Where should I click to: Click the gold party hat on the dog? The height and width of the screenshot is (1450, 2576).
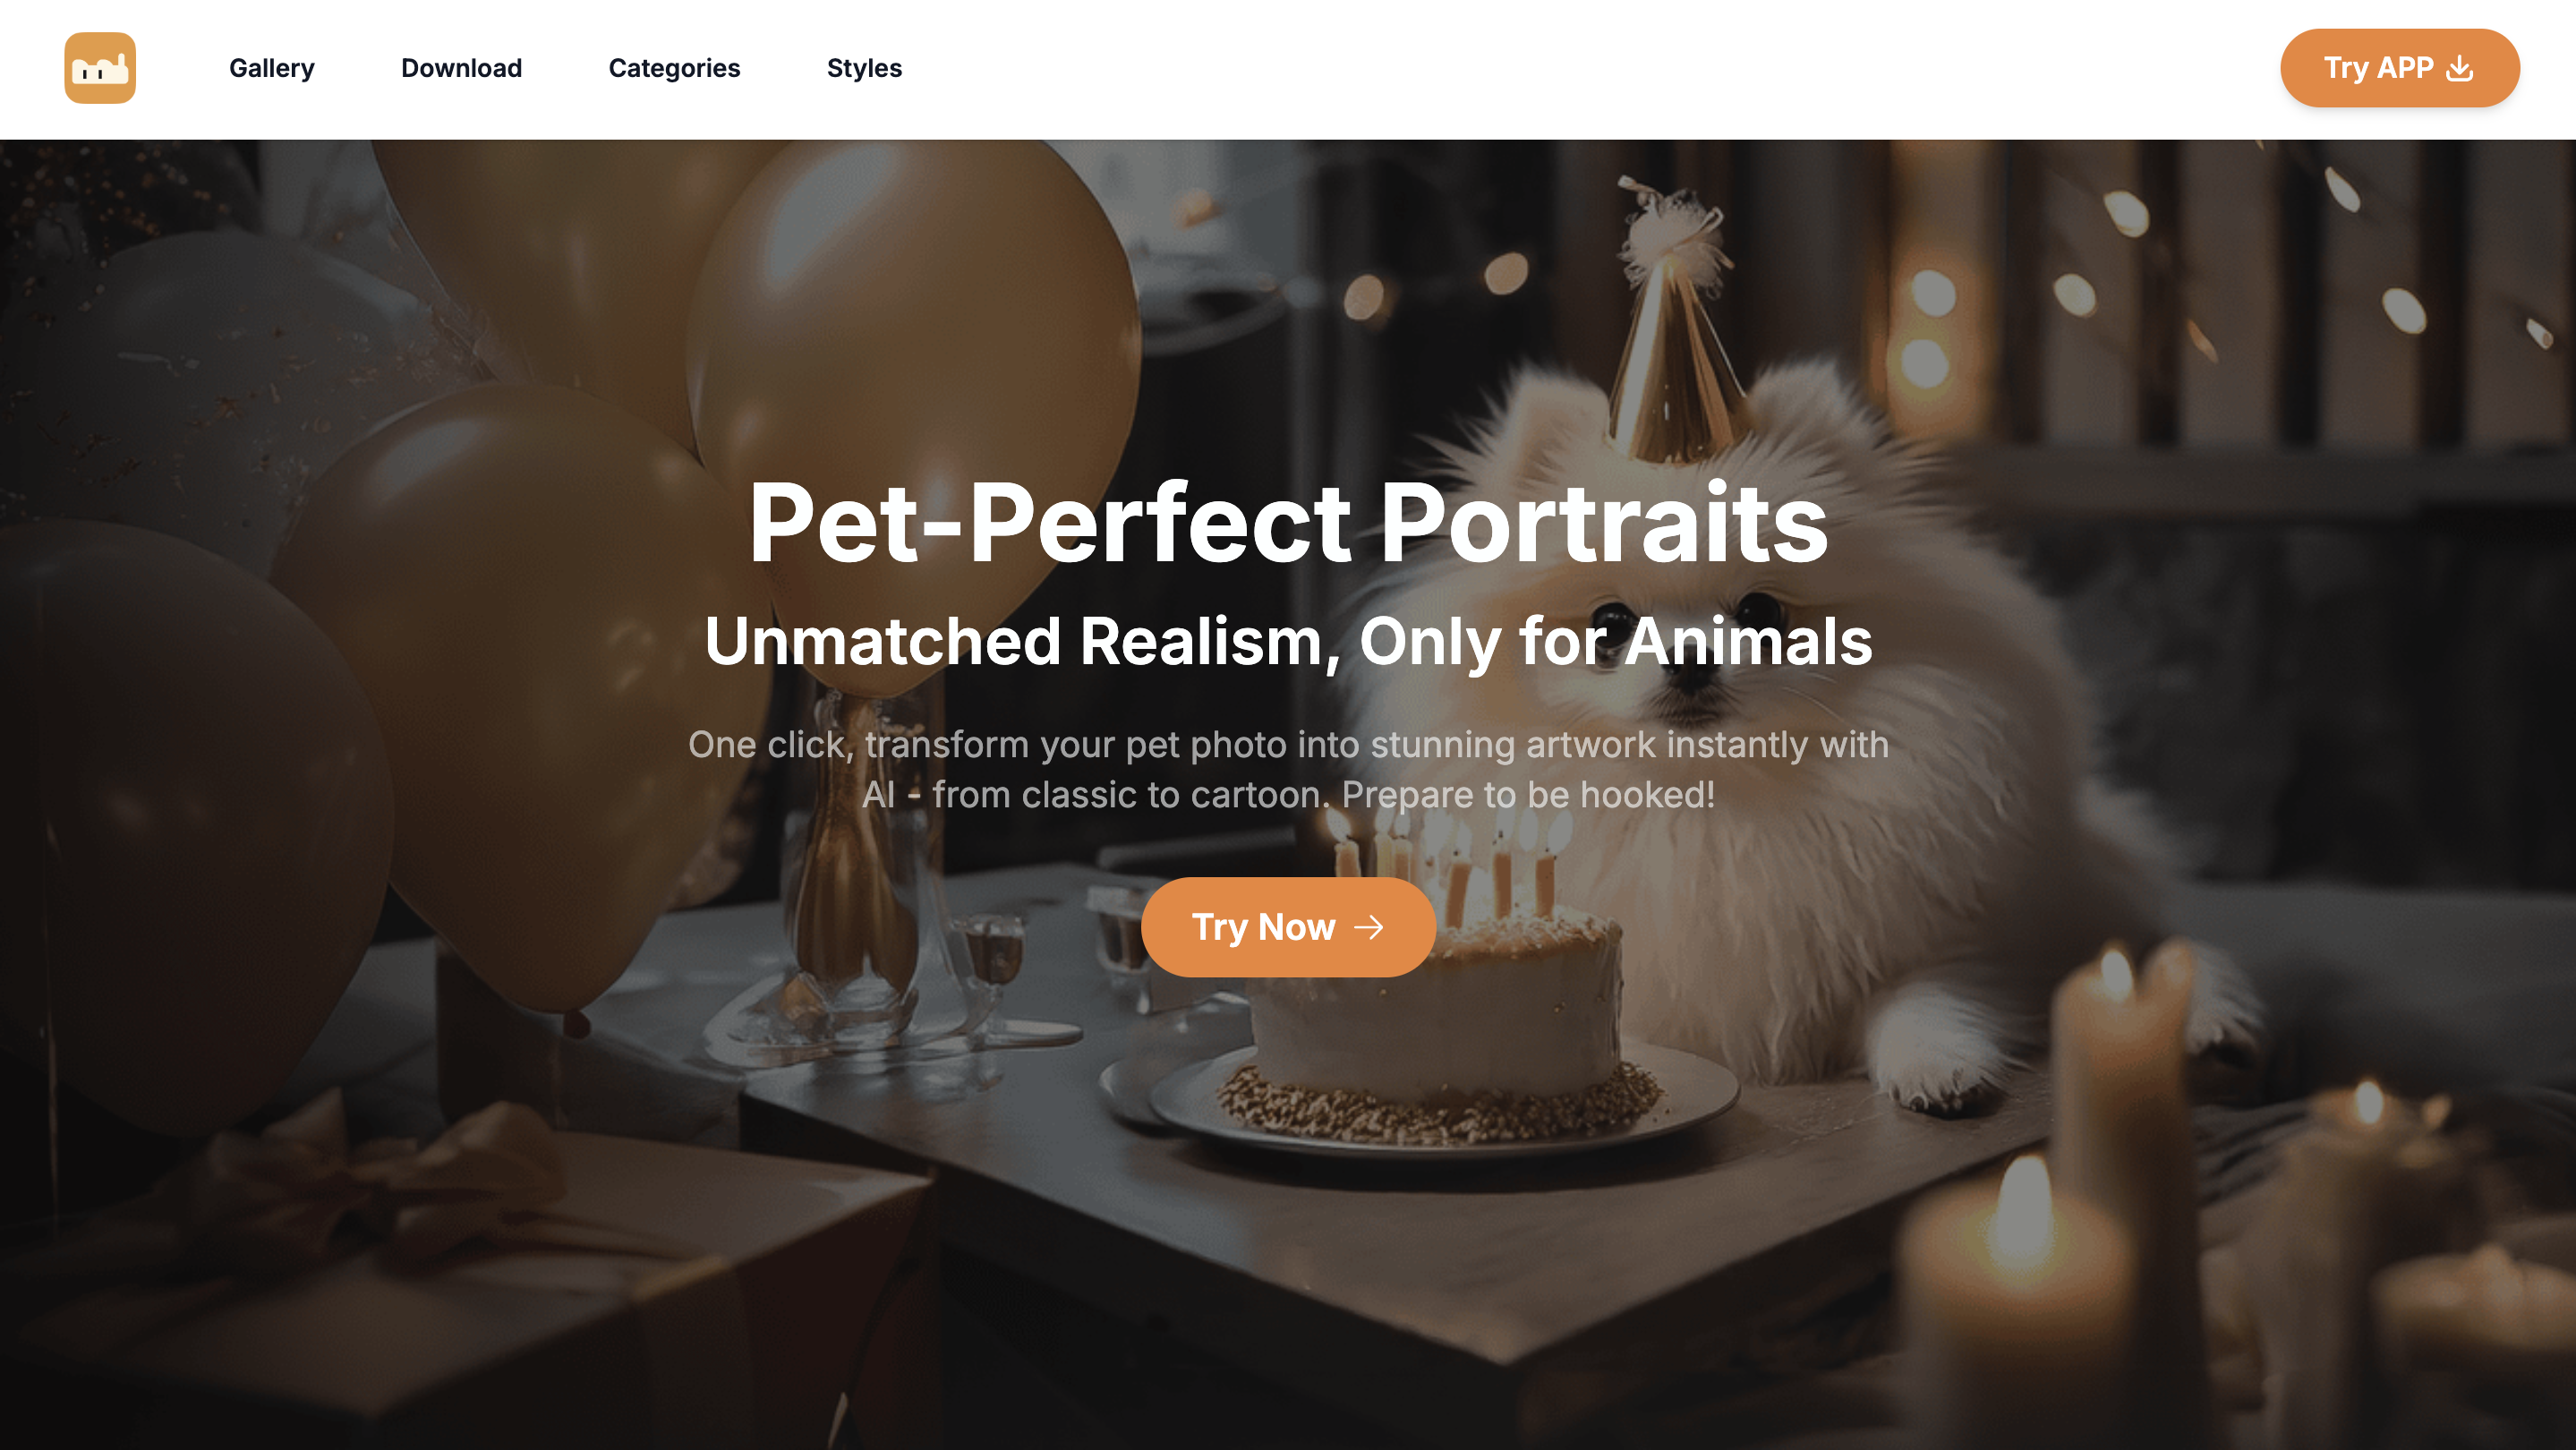coord(1672,330)
